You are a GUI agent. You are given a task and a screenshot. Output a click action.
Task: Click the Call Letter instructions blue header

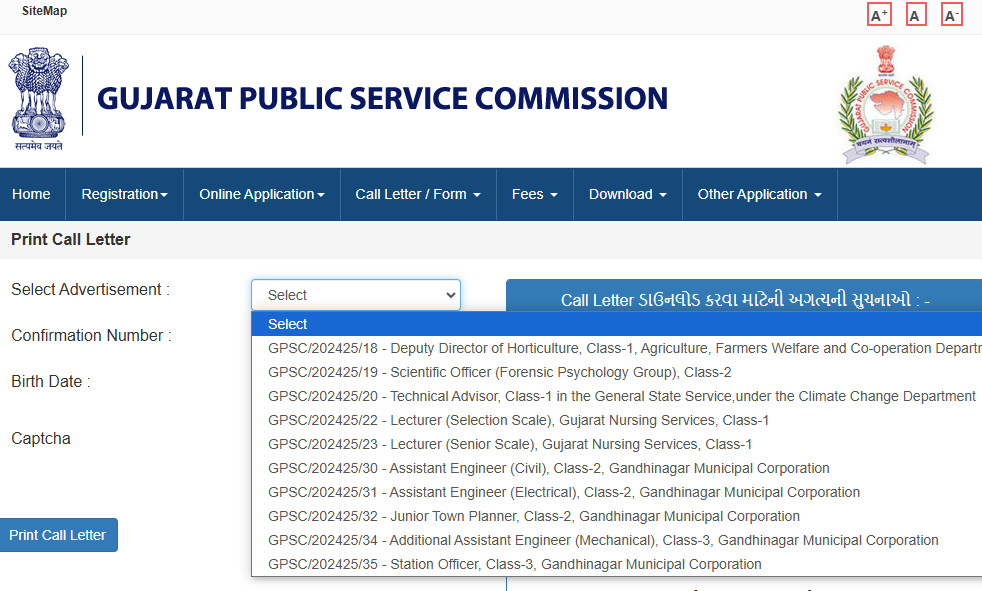(x=744, y=296)
